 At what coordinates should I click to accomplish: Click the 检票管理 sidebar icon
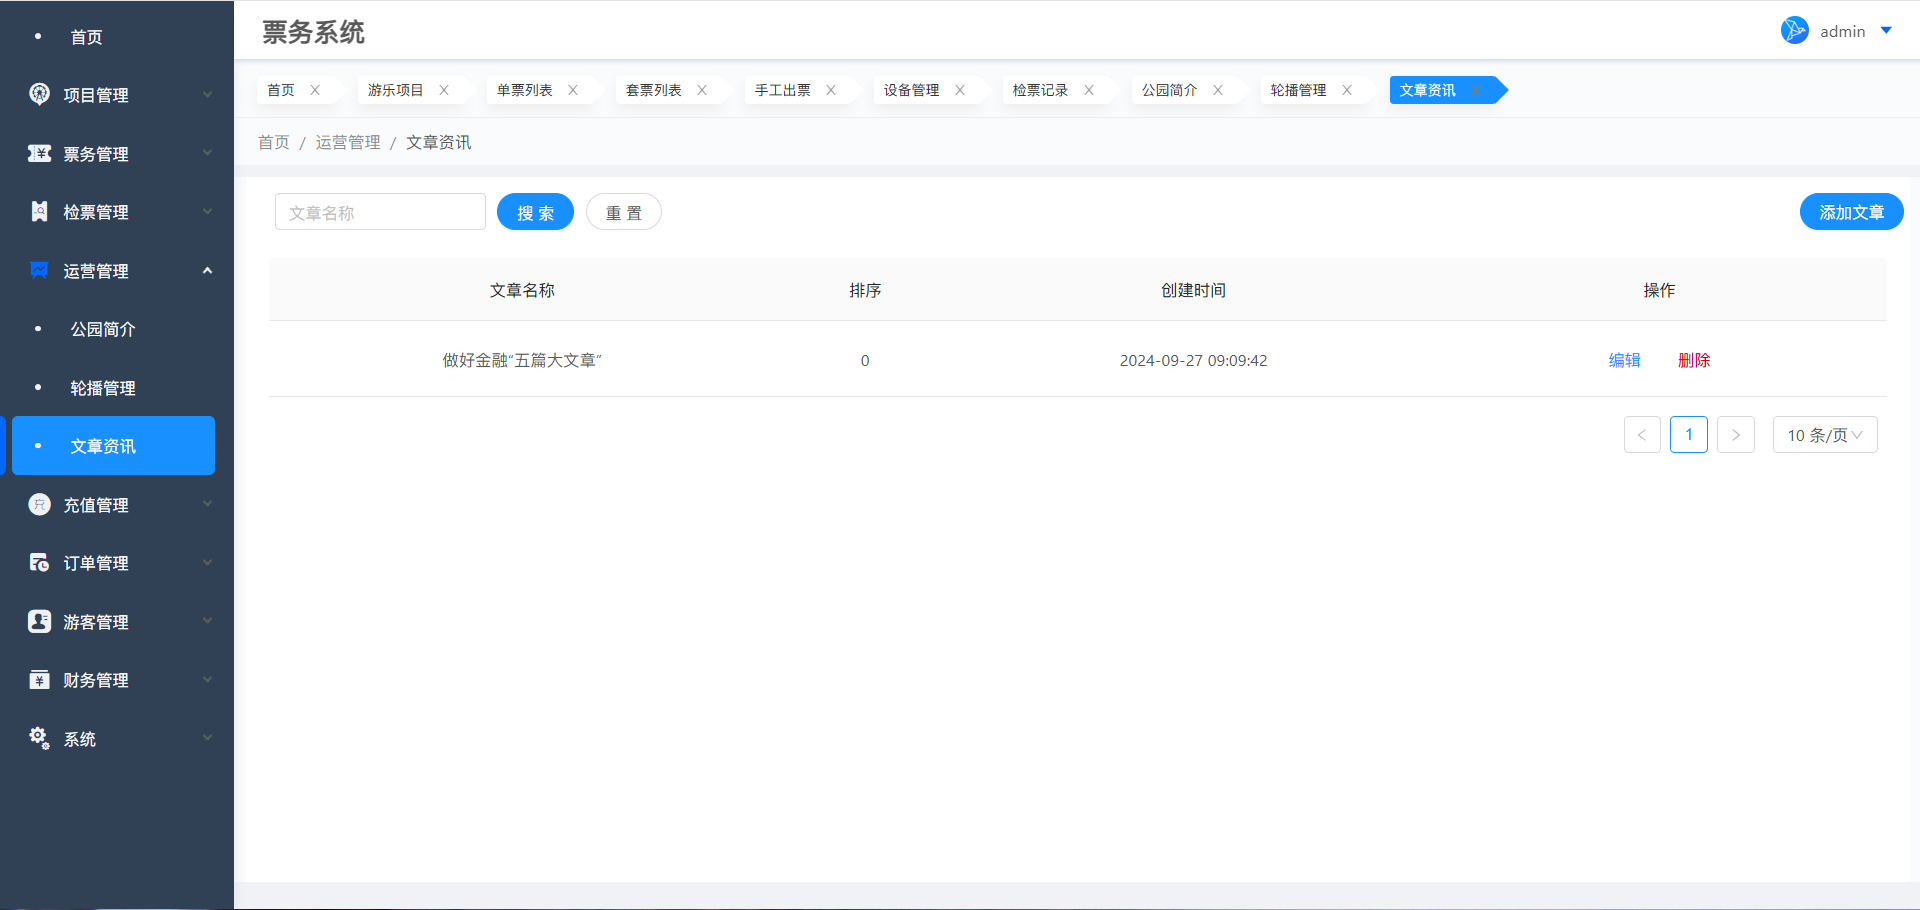39,211
